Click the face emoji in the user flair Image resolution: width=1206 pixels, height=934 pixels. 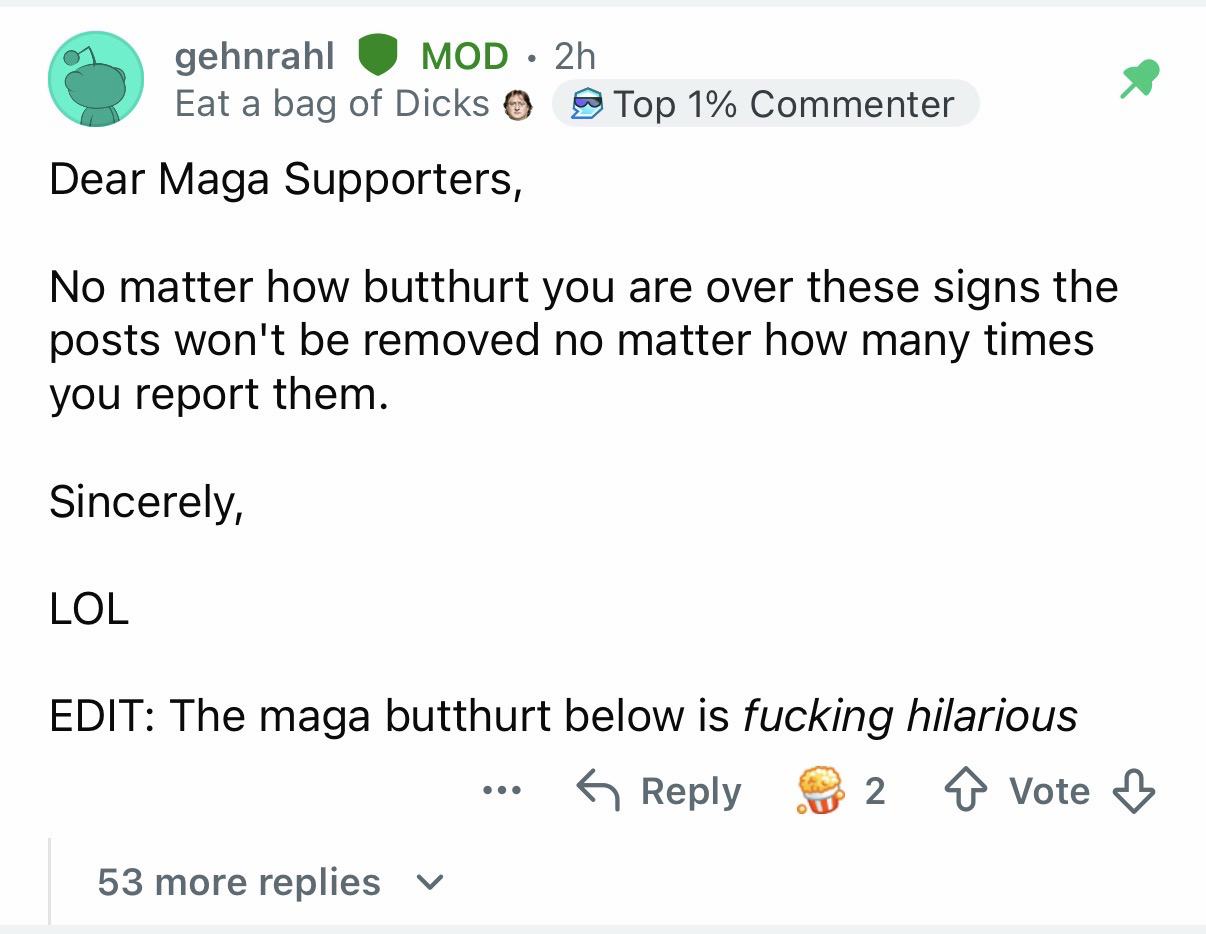point(517,104)
